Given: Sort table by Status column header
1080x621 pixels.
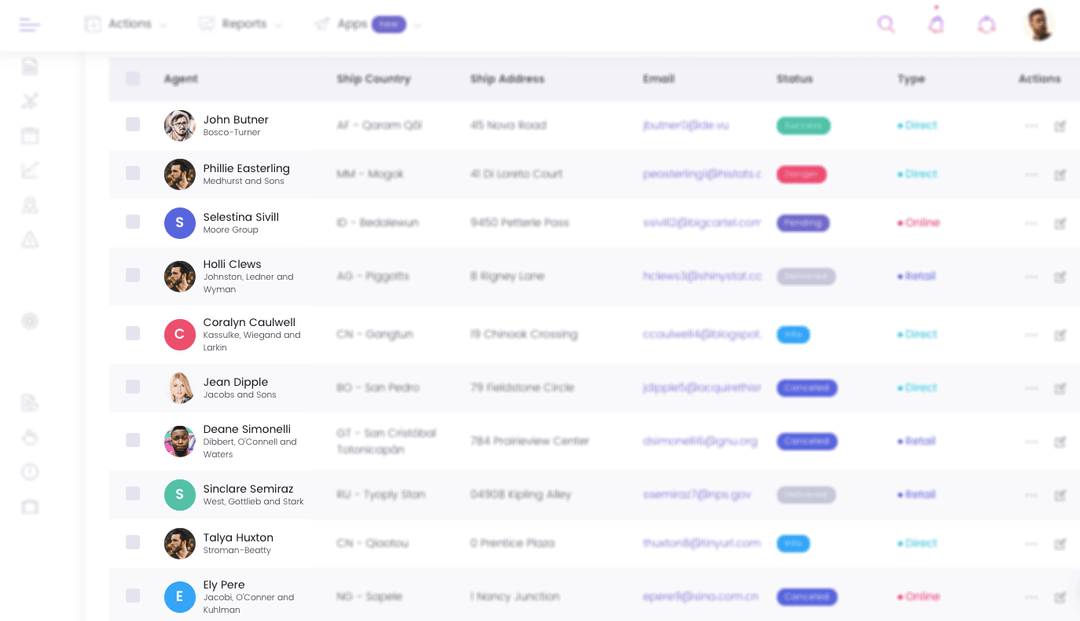Looking at the screenshot, I should tap(794, 79).
